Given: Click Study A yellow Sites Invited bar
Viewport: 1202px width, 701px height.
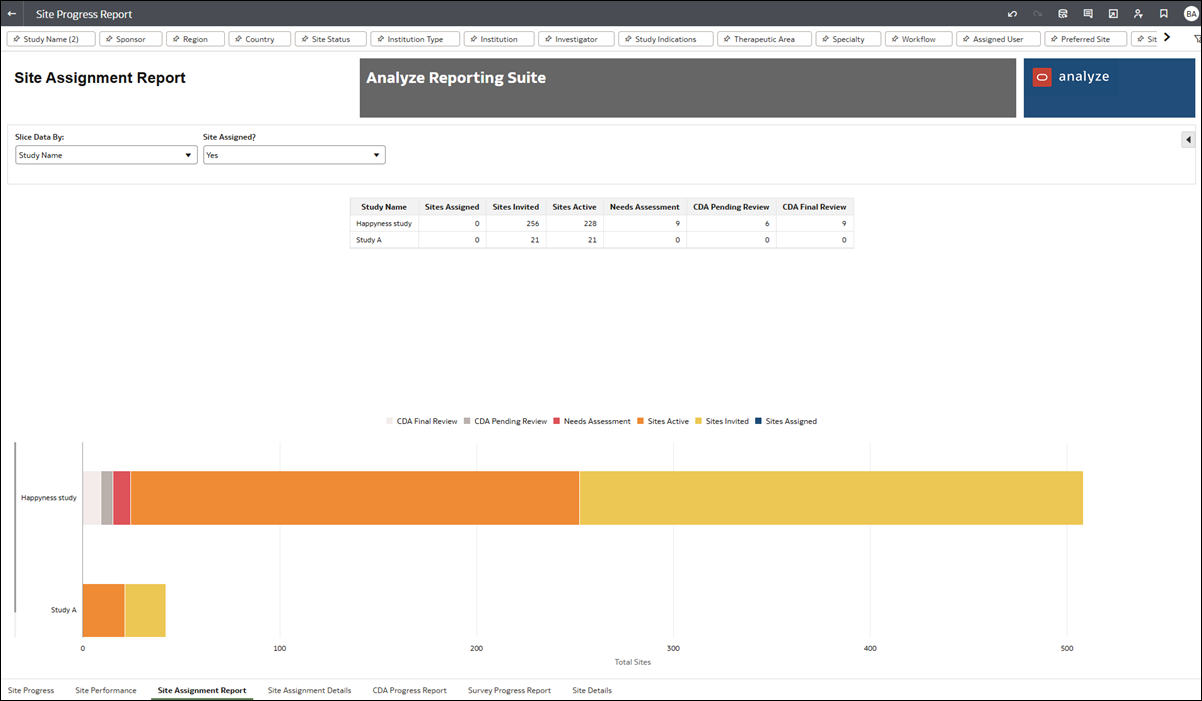Looking at the screenshot, I should pyautogui.click(x=145, y=610).
